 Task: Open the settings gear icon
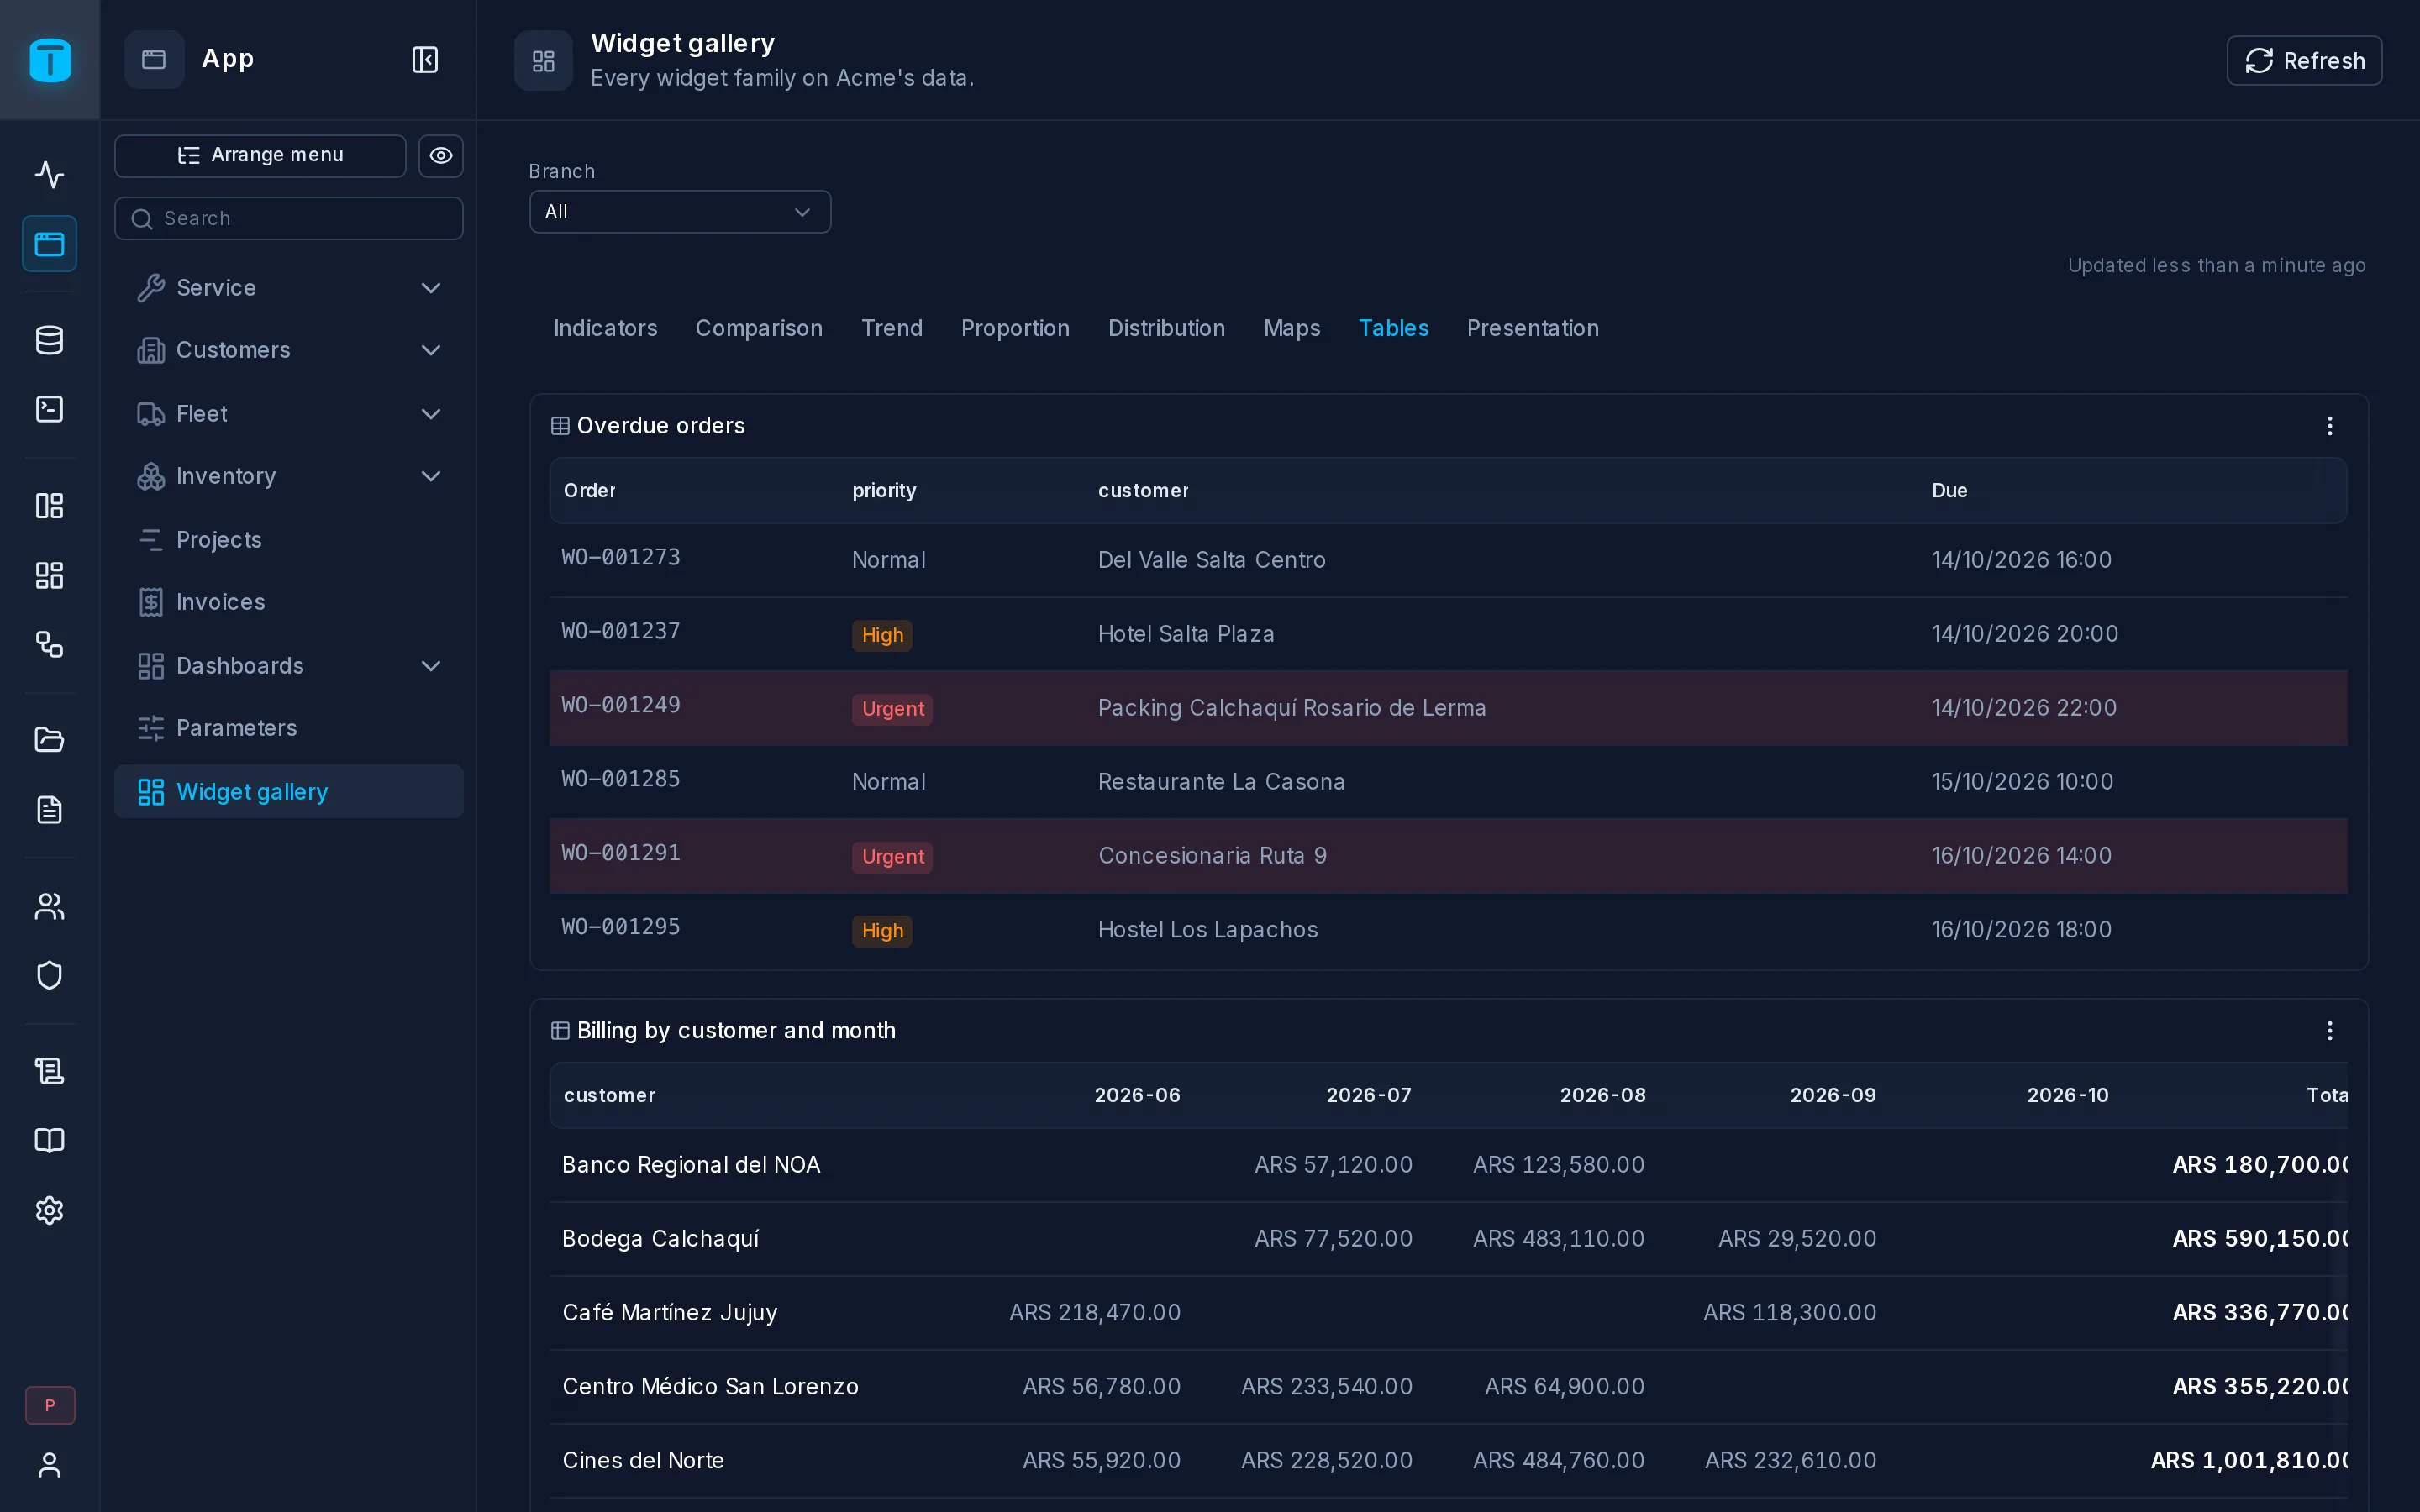[49, 1210]
